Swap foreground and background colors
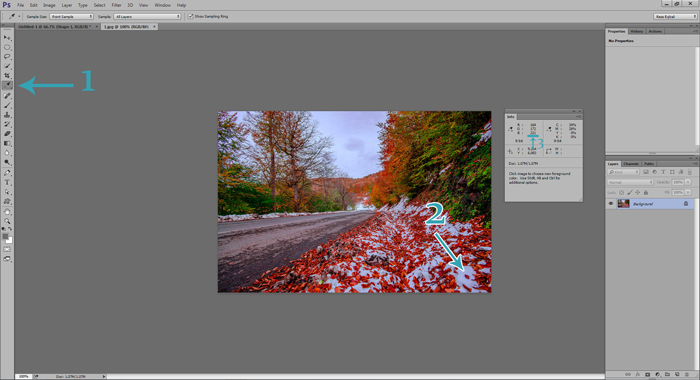 point(10,229)
